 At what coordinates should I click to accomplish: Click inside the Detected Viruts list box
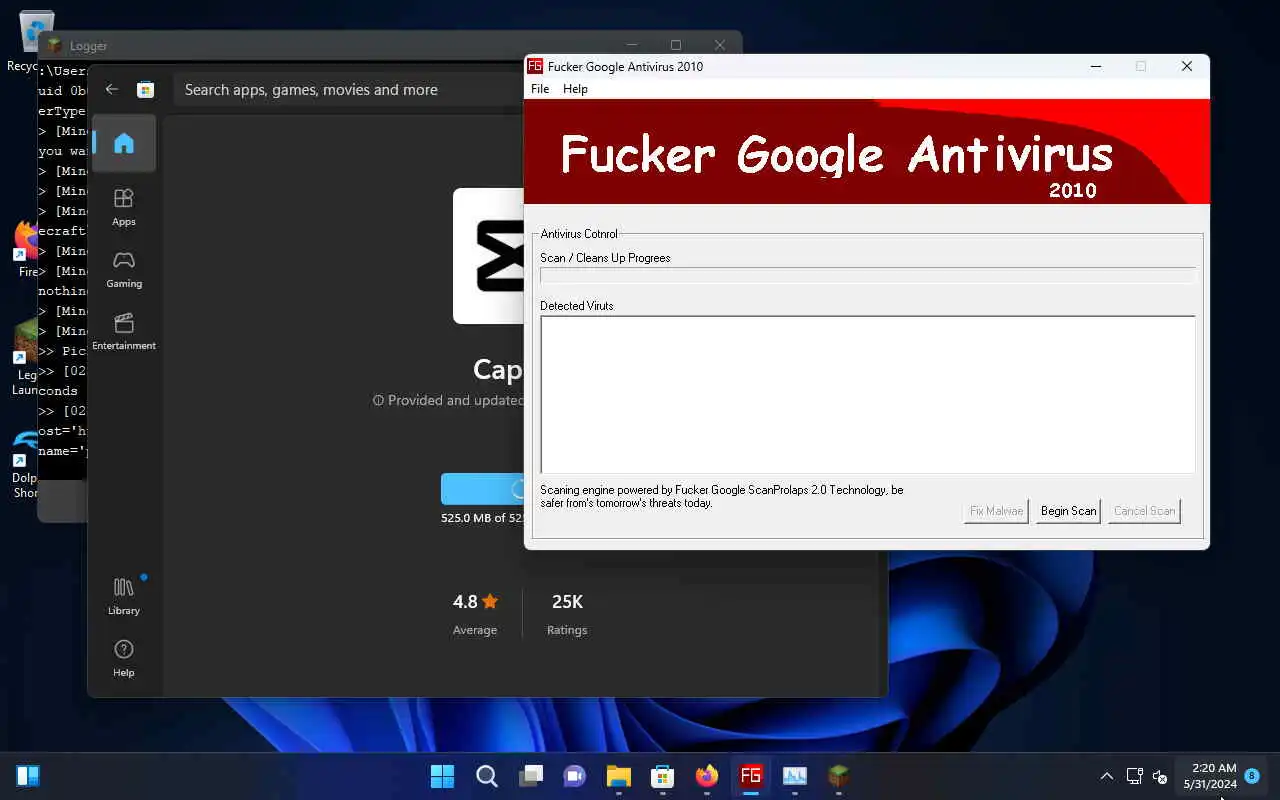click(x=867, y=394)
